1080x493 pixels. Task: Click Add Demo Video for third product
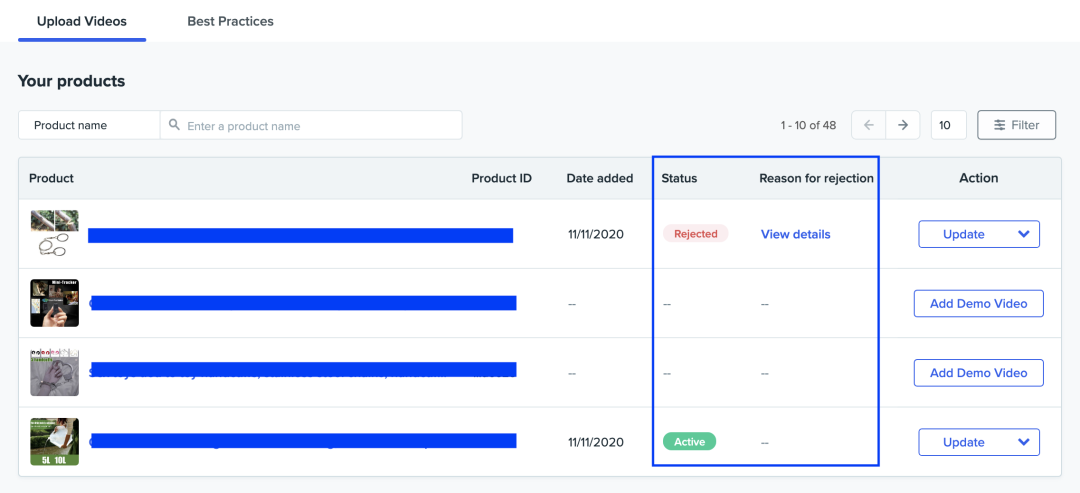pyautogui.click(x=978, y=373)
